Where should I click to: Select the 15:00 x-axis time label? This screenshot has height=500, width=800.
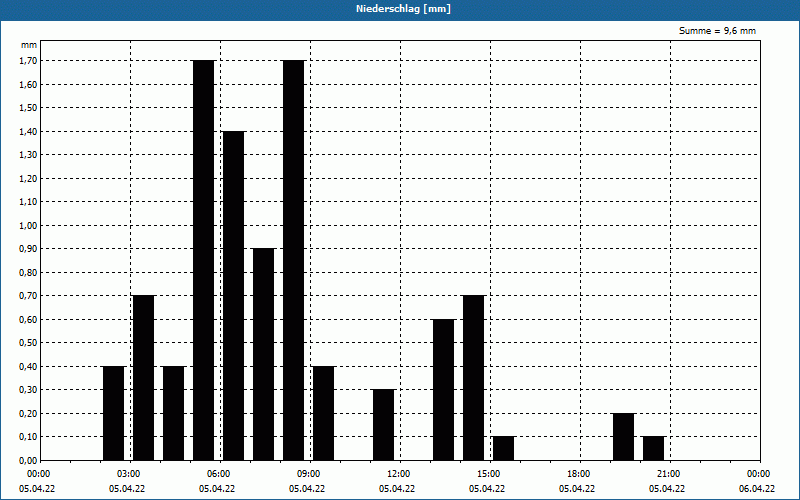click(488, 474)
